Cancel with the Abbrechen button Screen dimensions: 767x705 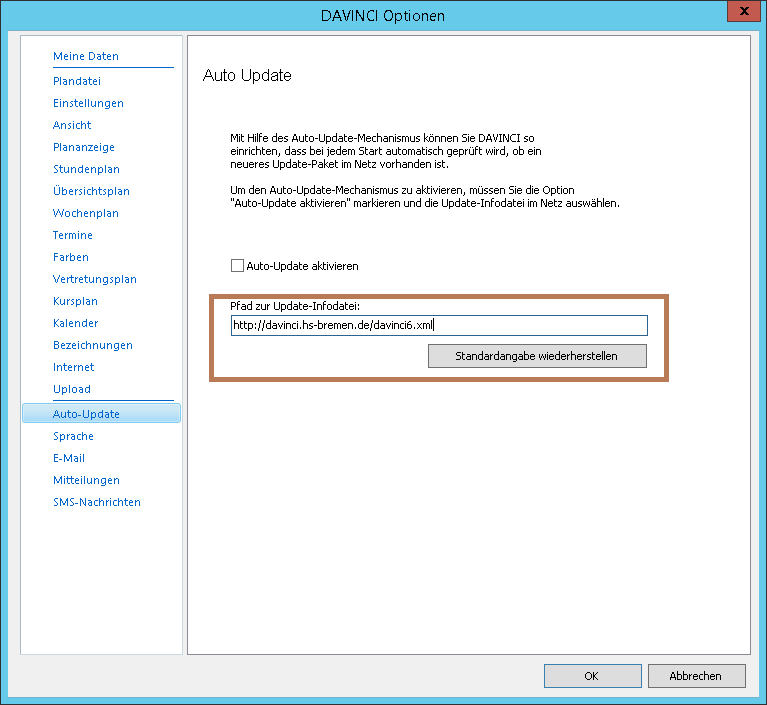[x=695, y=676]
